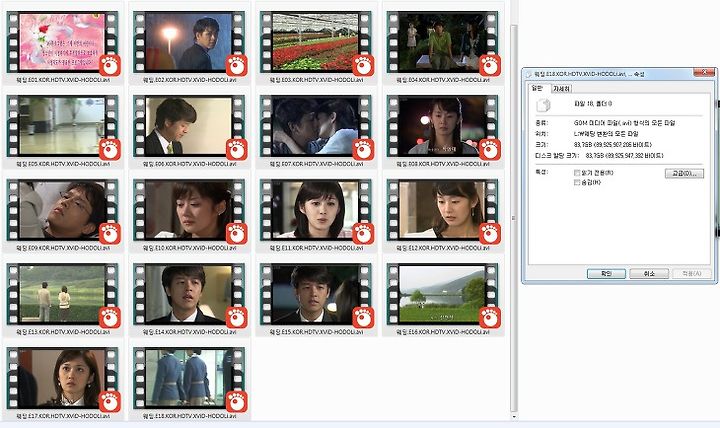Select the 웨딩.E13 video file thumbnail
The image size is (720, 428).
pos(63,295)
